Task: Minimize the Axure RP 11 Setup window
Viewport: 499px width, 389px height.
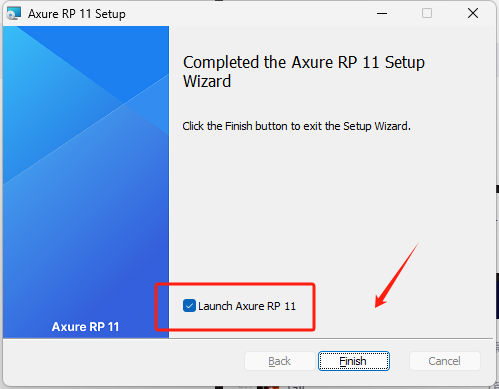Action: [382, 14]
